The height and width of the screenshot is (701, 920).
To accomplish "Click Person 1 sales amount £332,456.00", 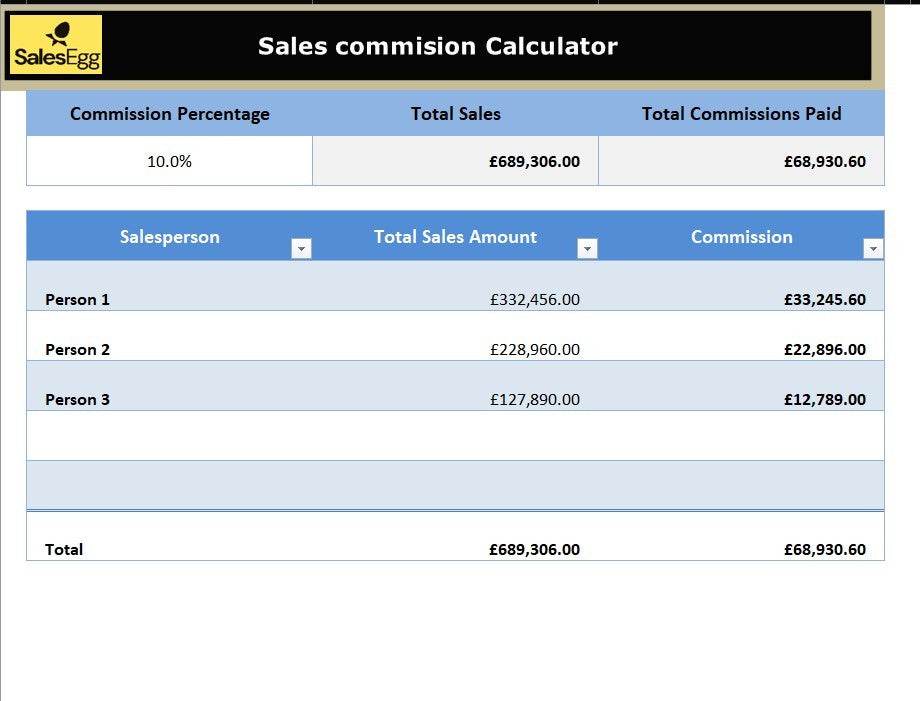I will pos(534,299).
